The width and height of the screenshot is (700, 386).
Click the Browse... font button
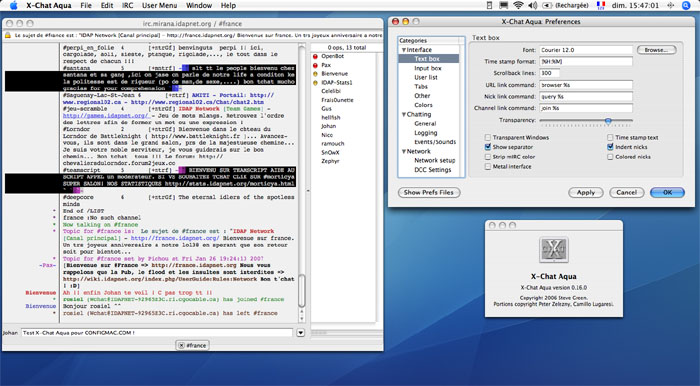click(x=656, y=50)
